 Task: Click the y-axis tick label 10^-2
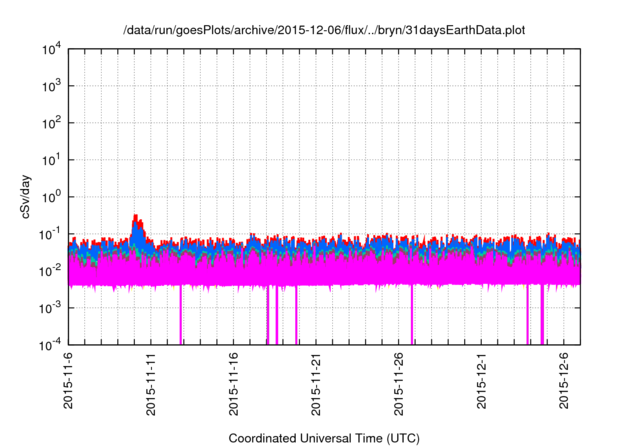(51, 271)
